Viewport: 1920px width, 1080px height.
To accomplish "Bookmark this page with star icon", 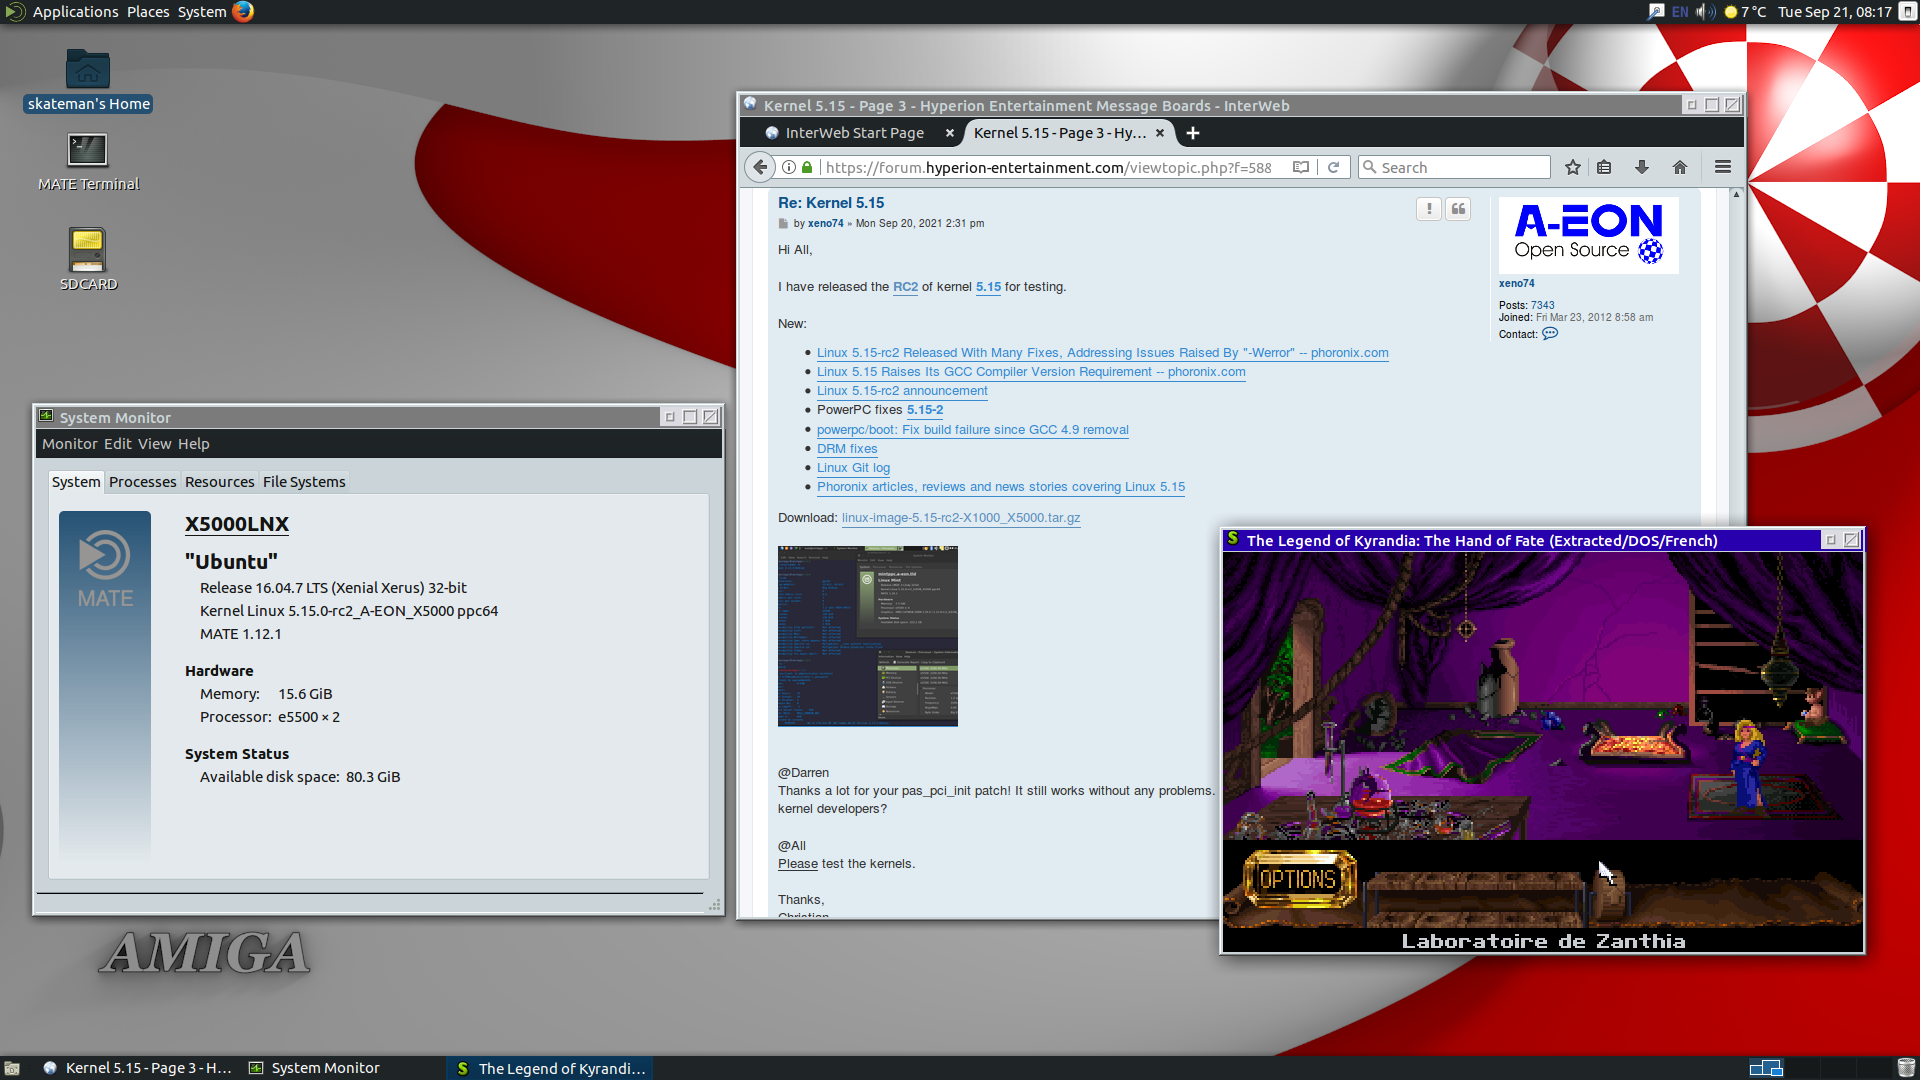I will 1573,167.
